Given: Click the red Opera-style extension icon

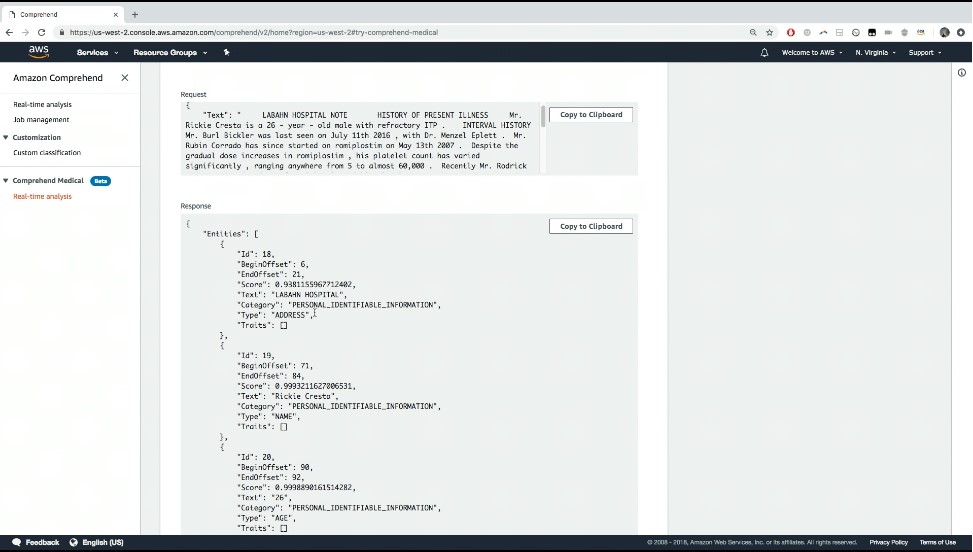Looking at the screenshot, I should 791,32.
